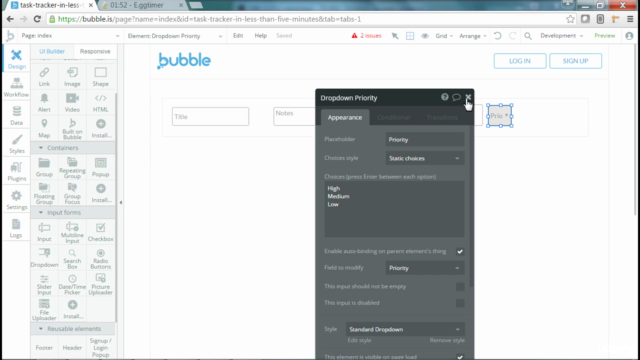Switch to the UI Builder tab
The image size is (640, 360).
(x=52, y=51)
